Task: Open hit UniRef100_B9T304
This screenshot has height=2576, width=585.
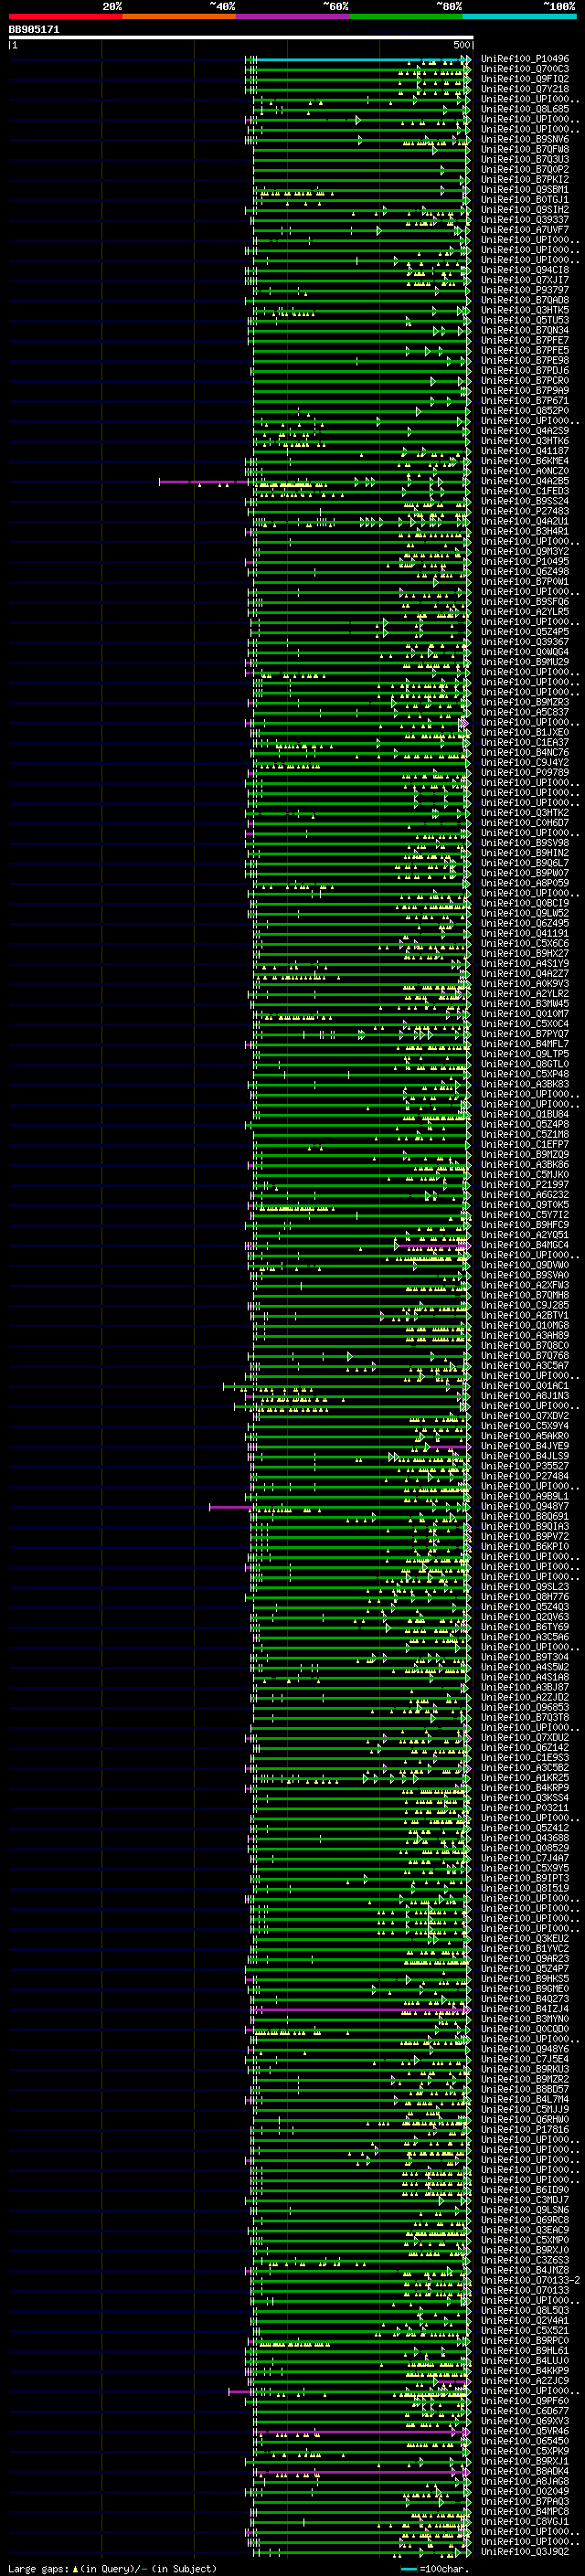Action: coord(525,1657)
